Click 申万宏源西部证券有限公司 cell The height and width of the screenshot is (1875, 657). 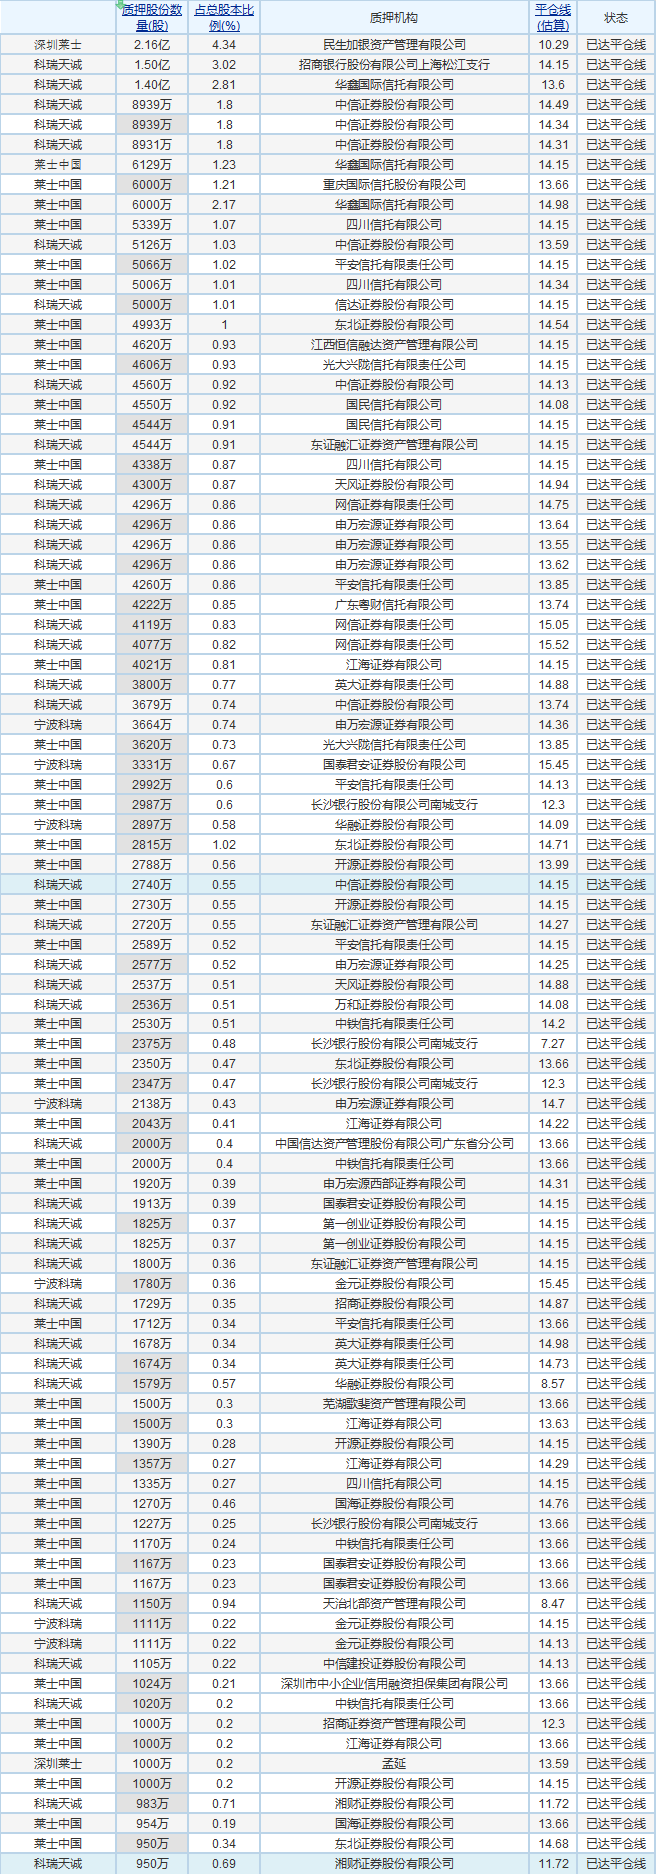coord(395,1184)
